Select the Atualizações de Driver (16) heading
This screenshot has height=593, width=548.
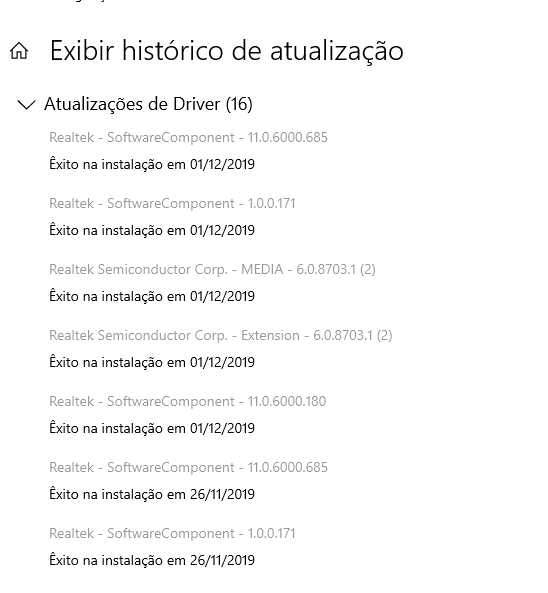pyautogui.click(x=148, y=104)
